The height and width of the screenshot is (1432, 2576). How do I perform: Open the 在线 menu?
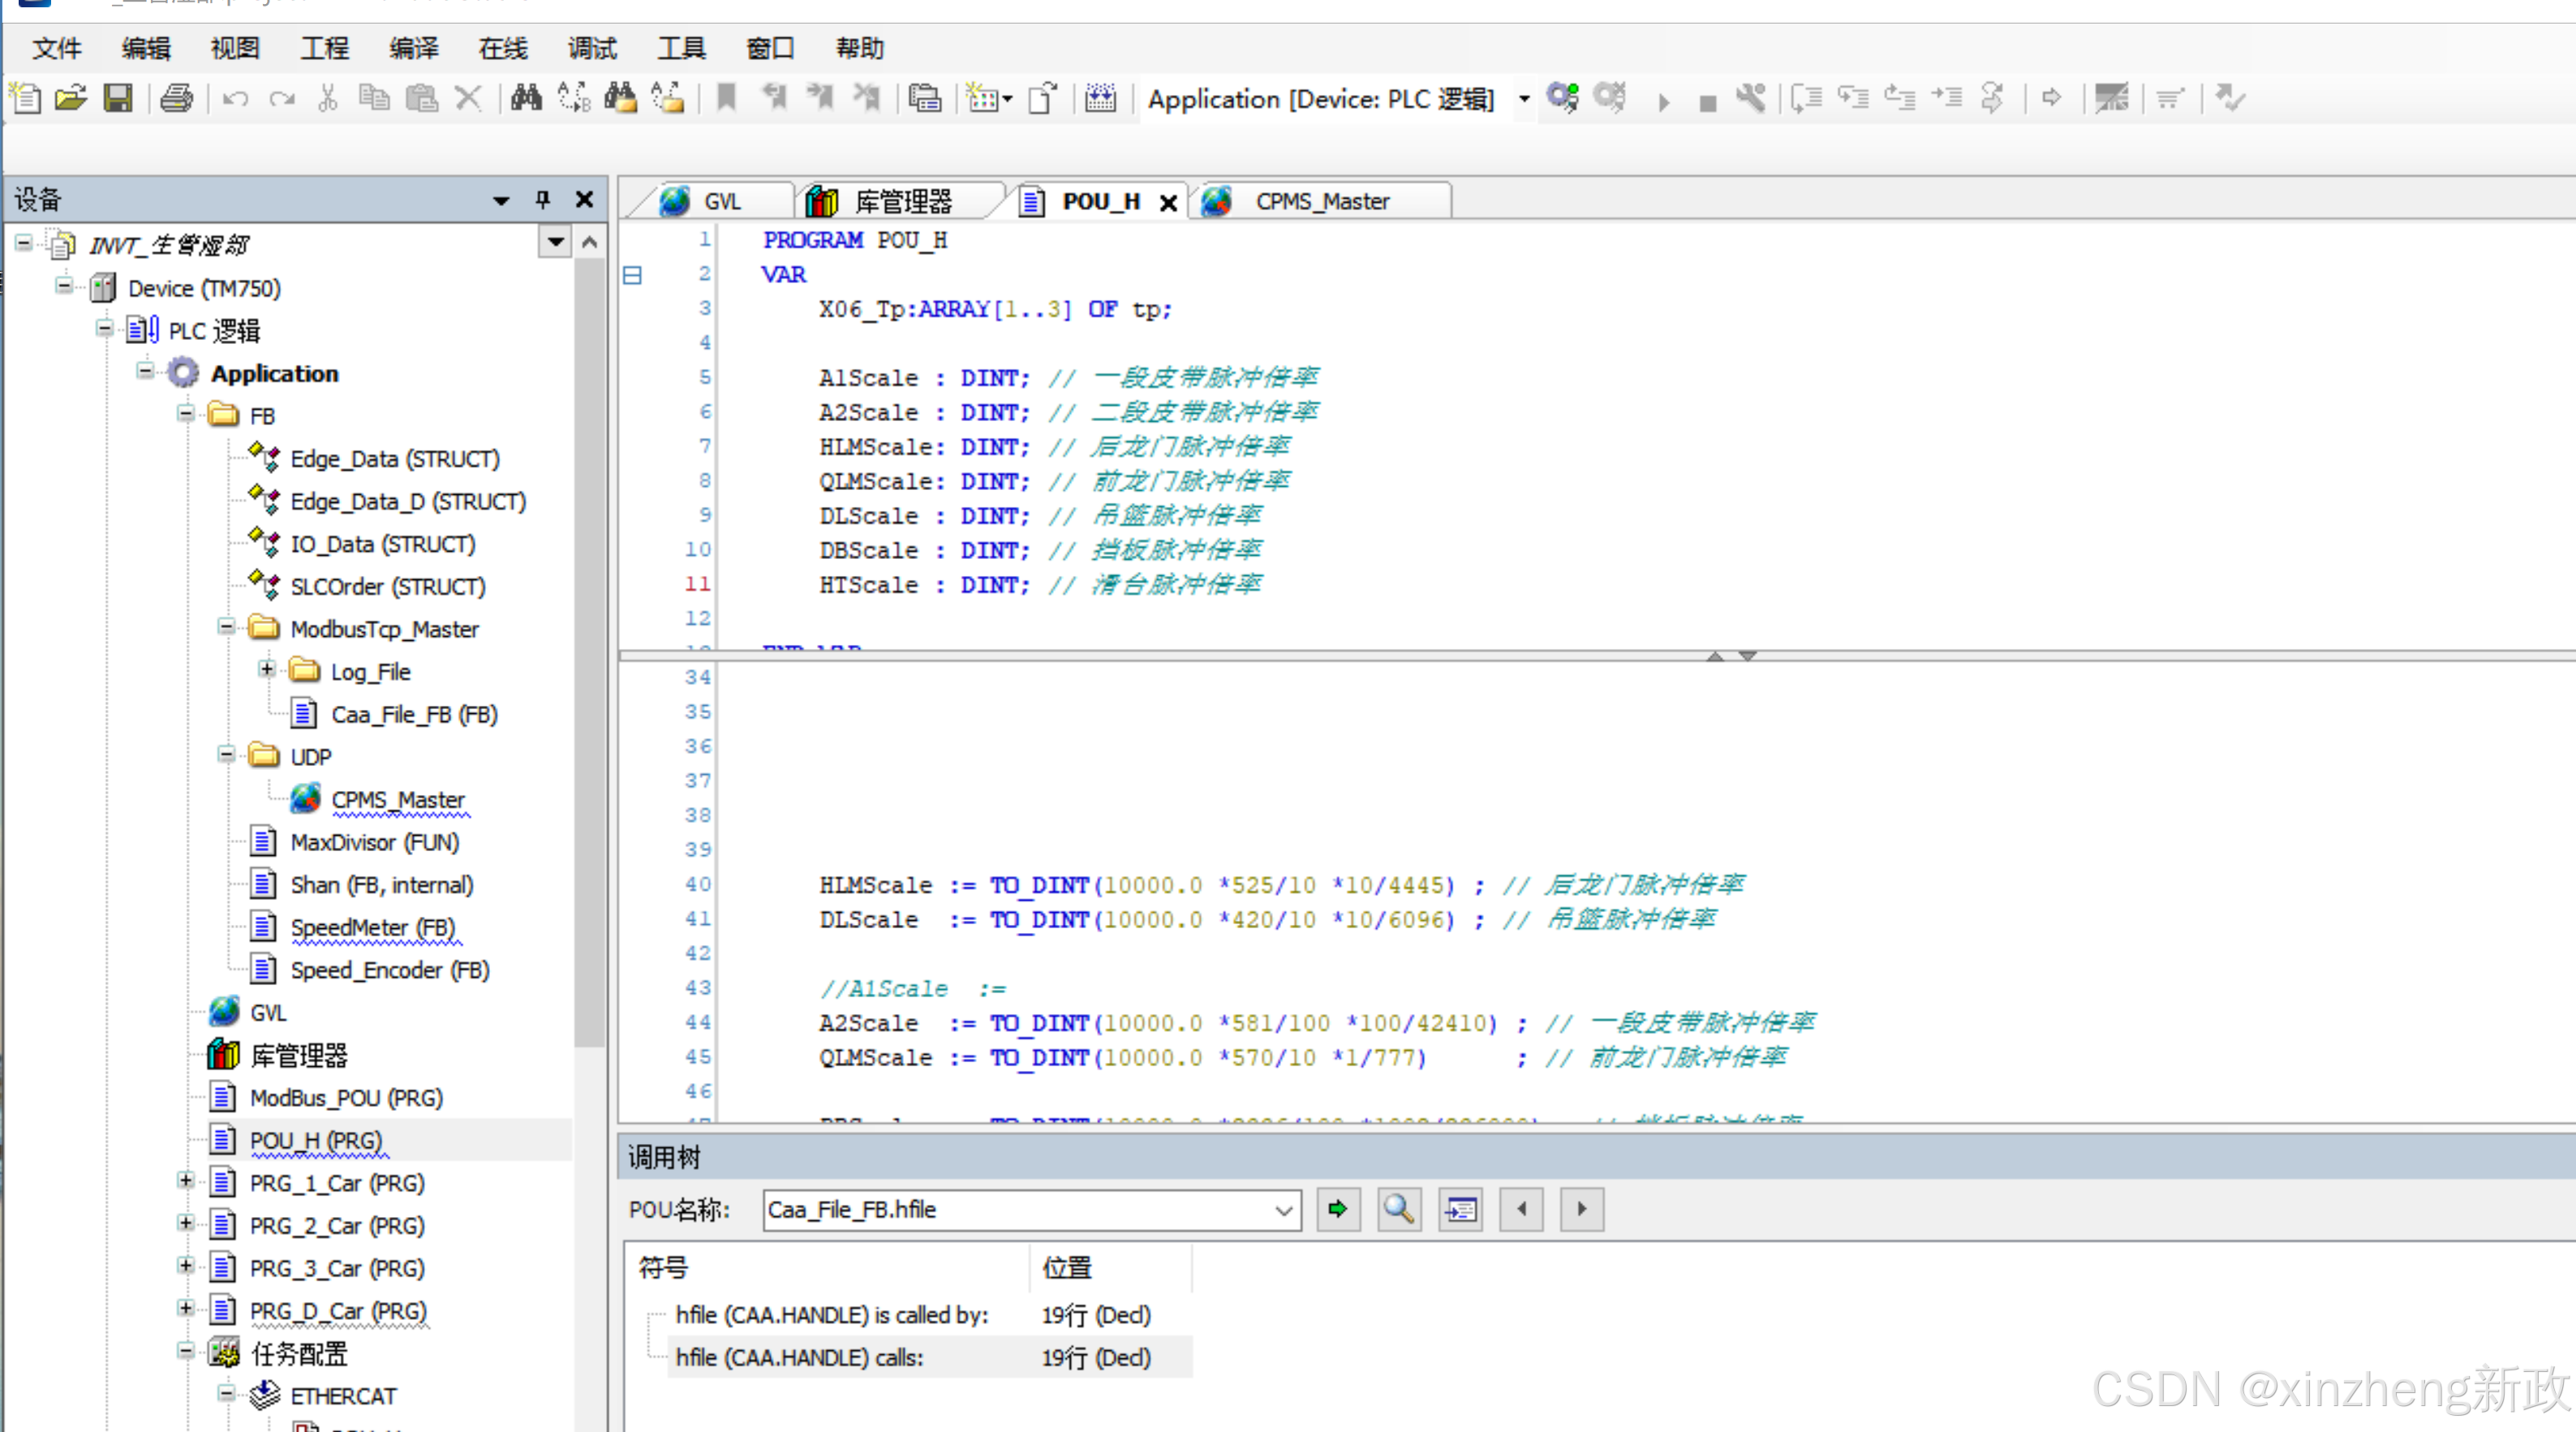(x=502, y=48)
